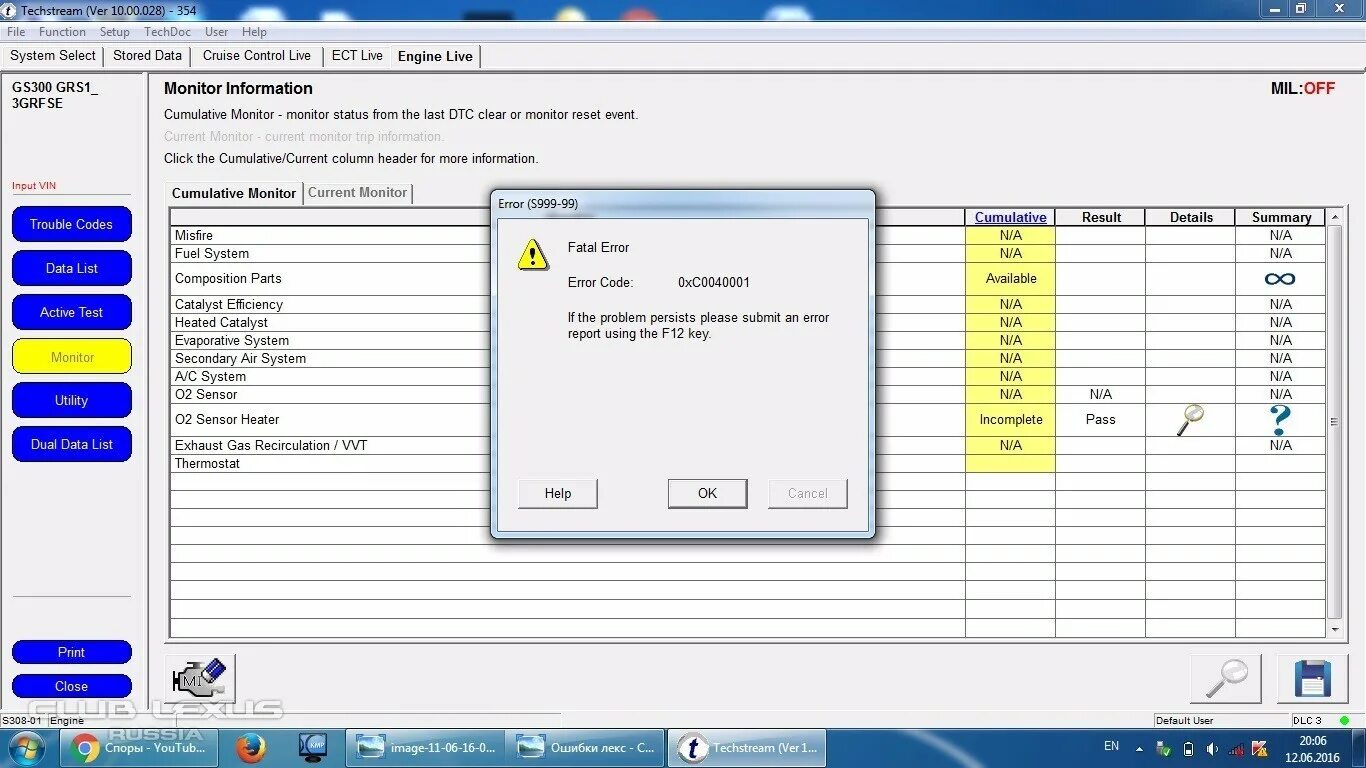
Task: Open the Setup menu
Action: click(x=115, y=32)
